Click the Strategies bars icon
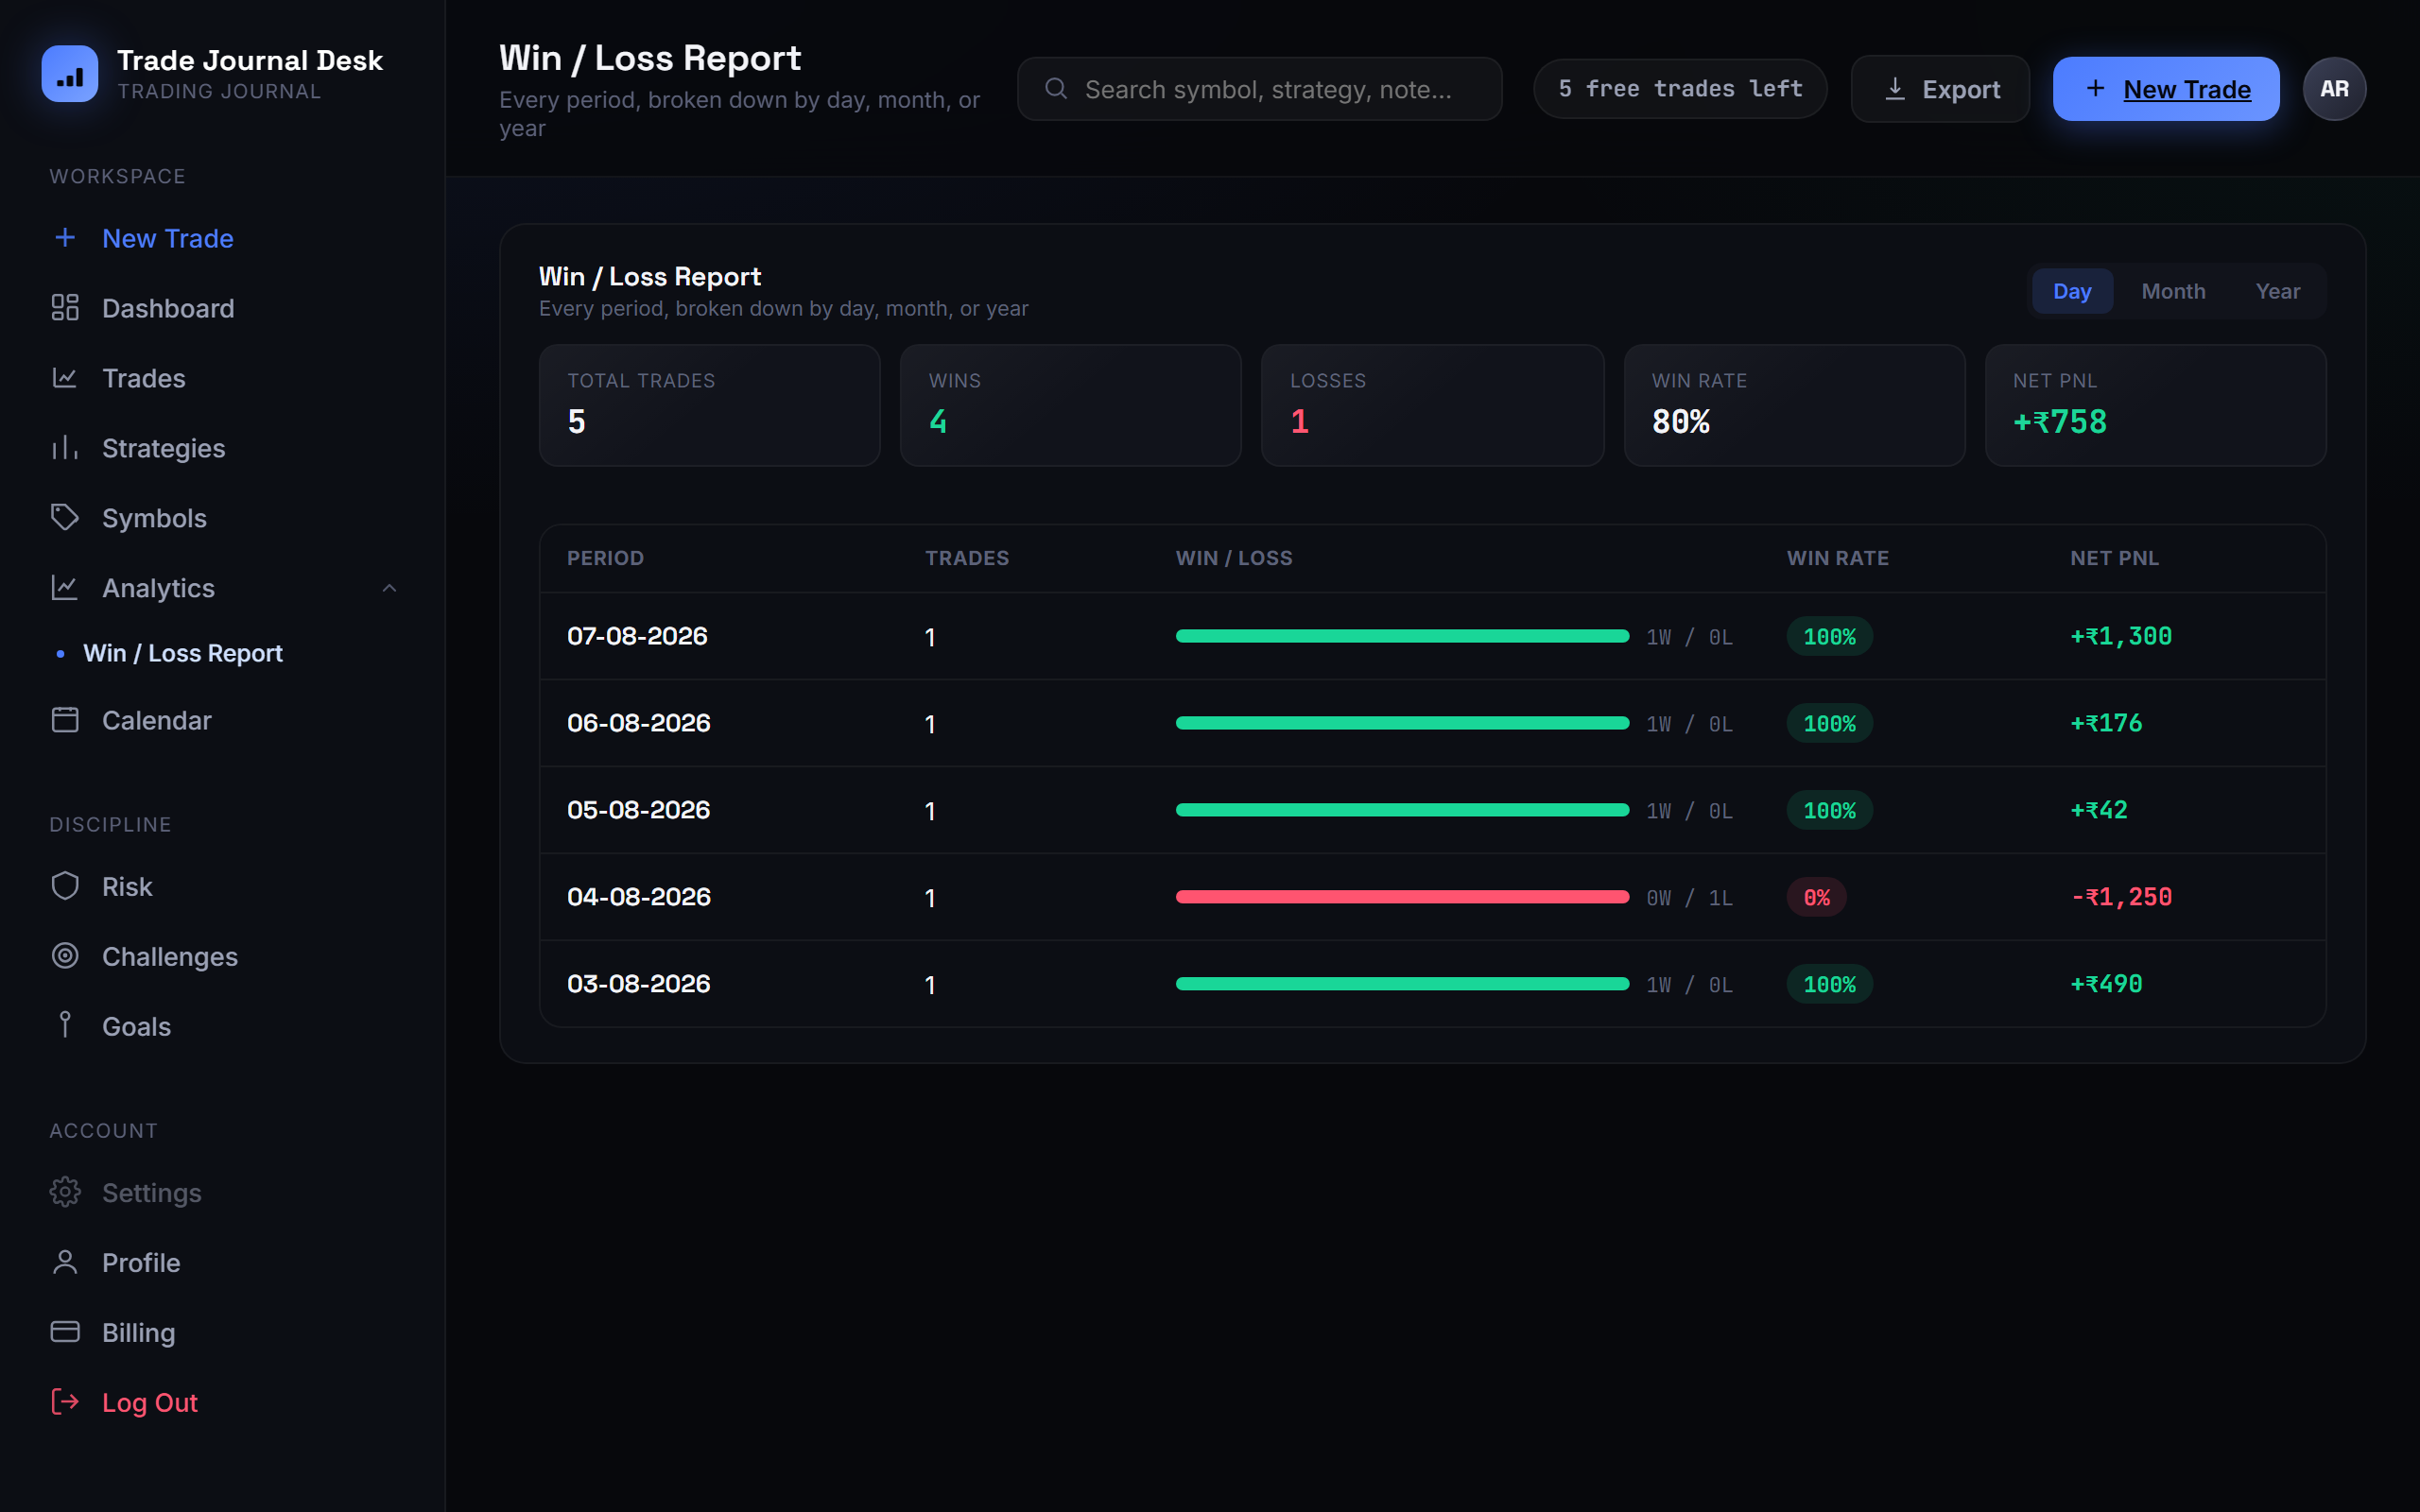2420x1512 pixels. tap(65, 448)
